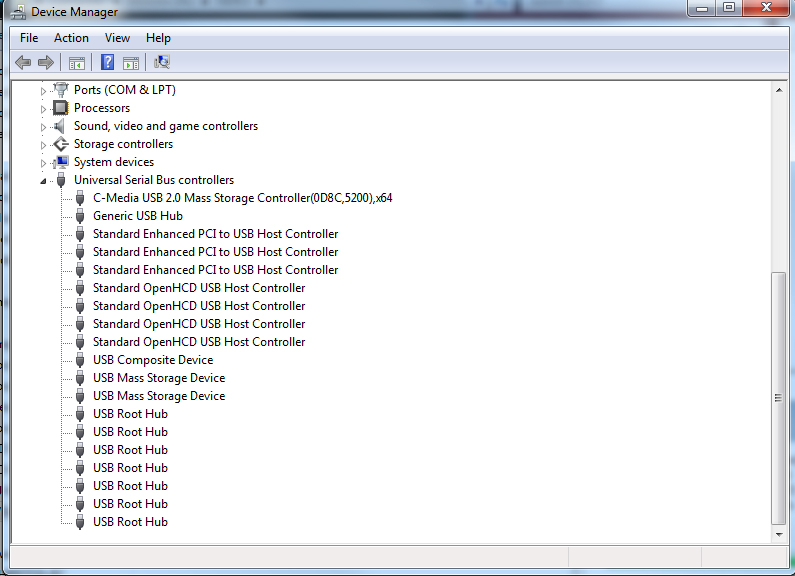The image size is (795, 576).
Task: Select the System devices category
Action: [x=114, y=162]
